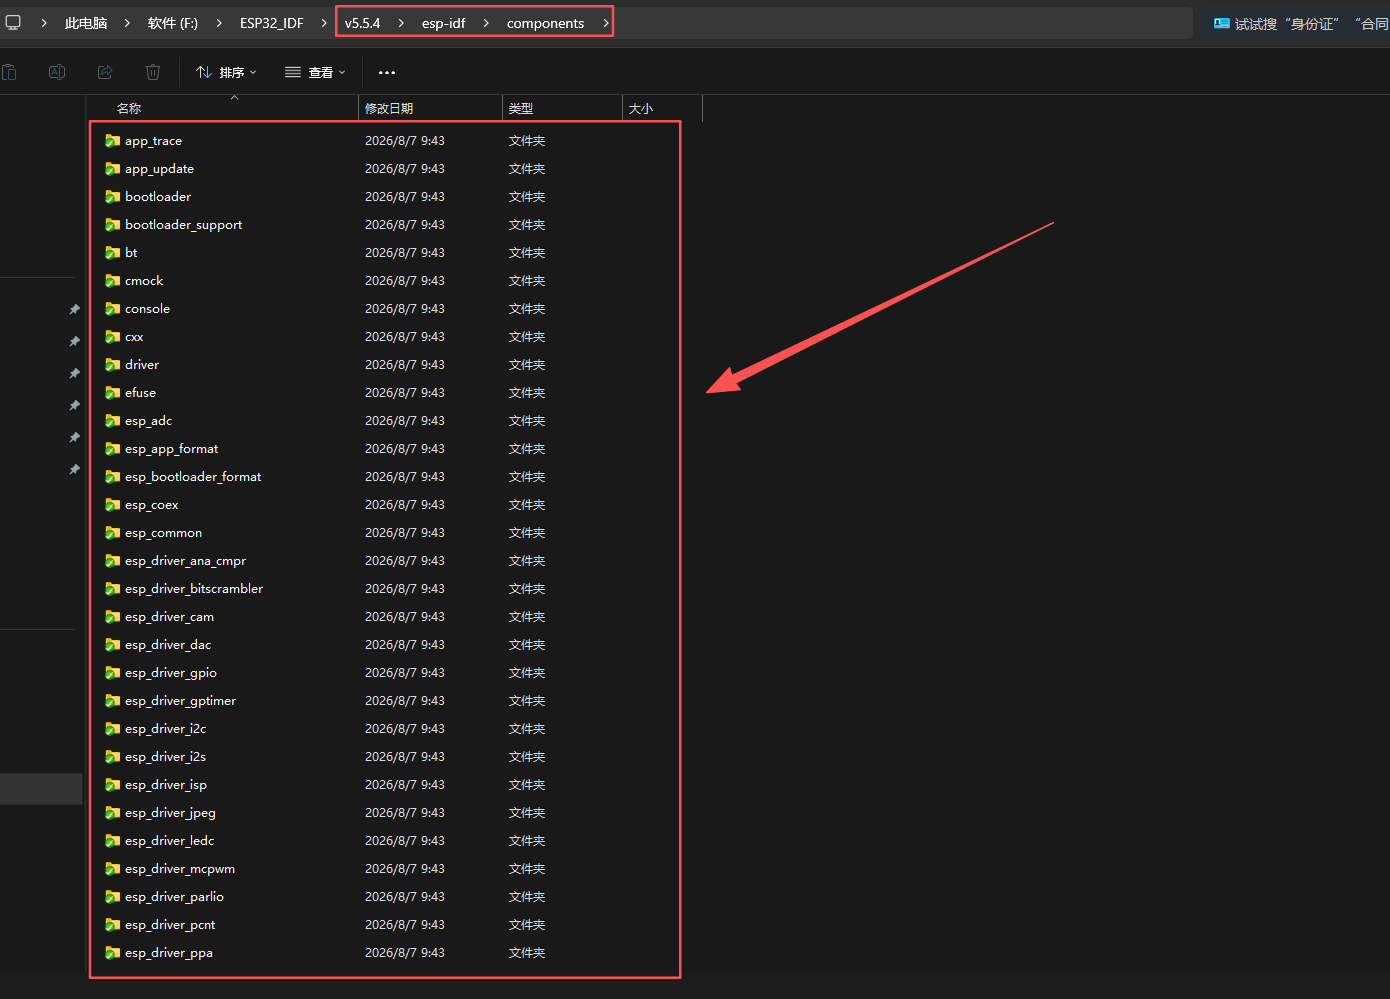
Task: Click the Rename icon in the toolbar
Action: (x=57, y=72)
